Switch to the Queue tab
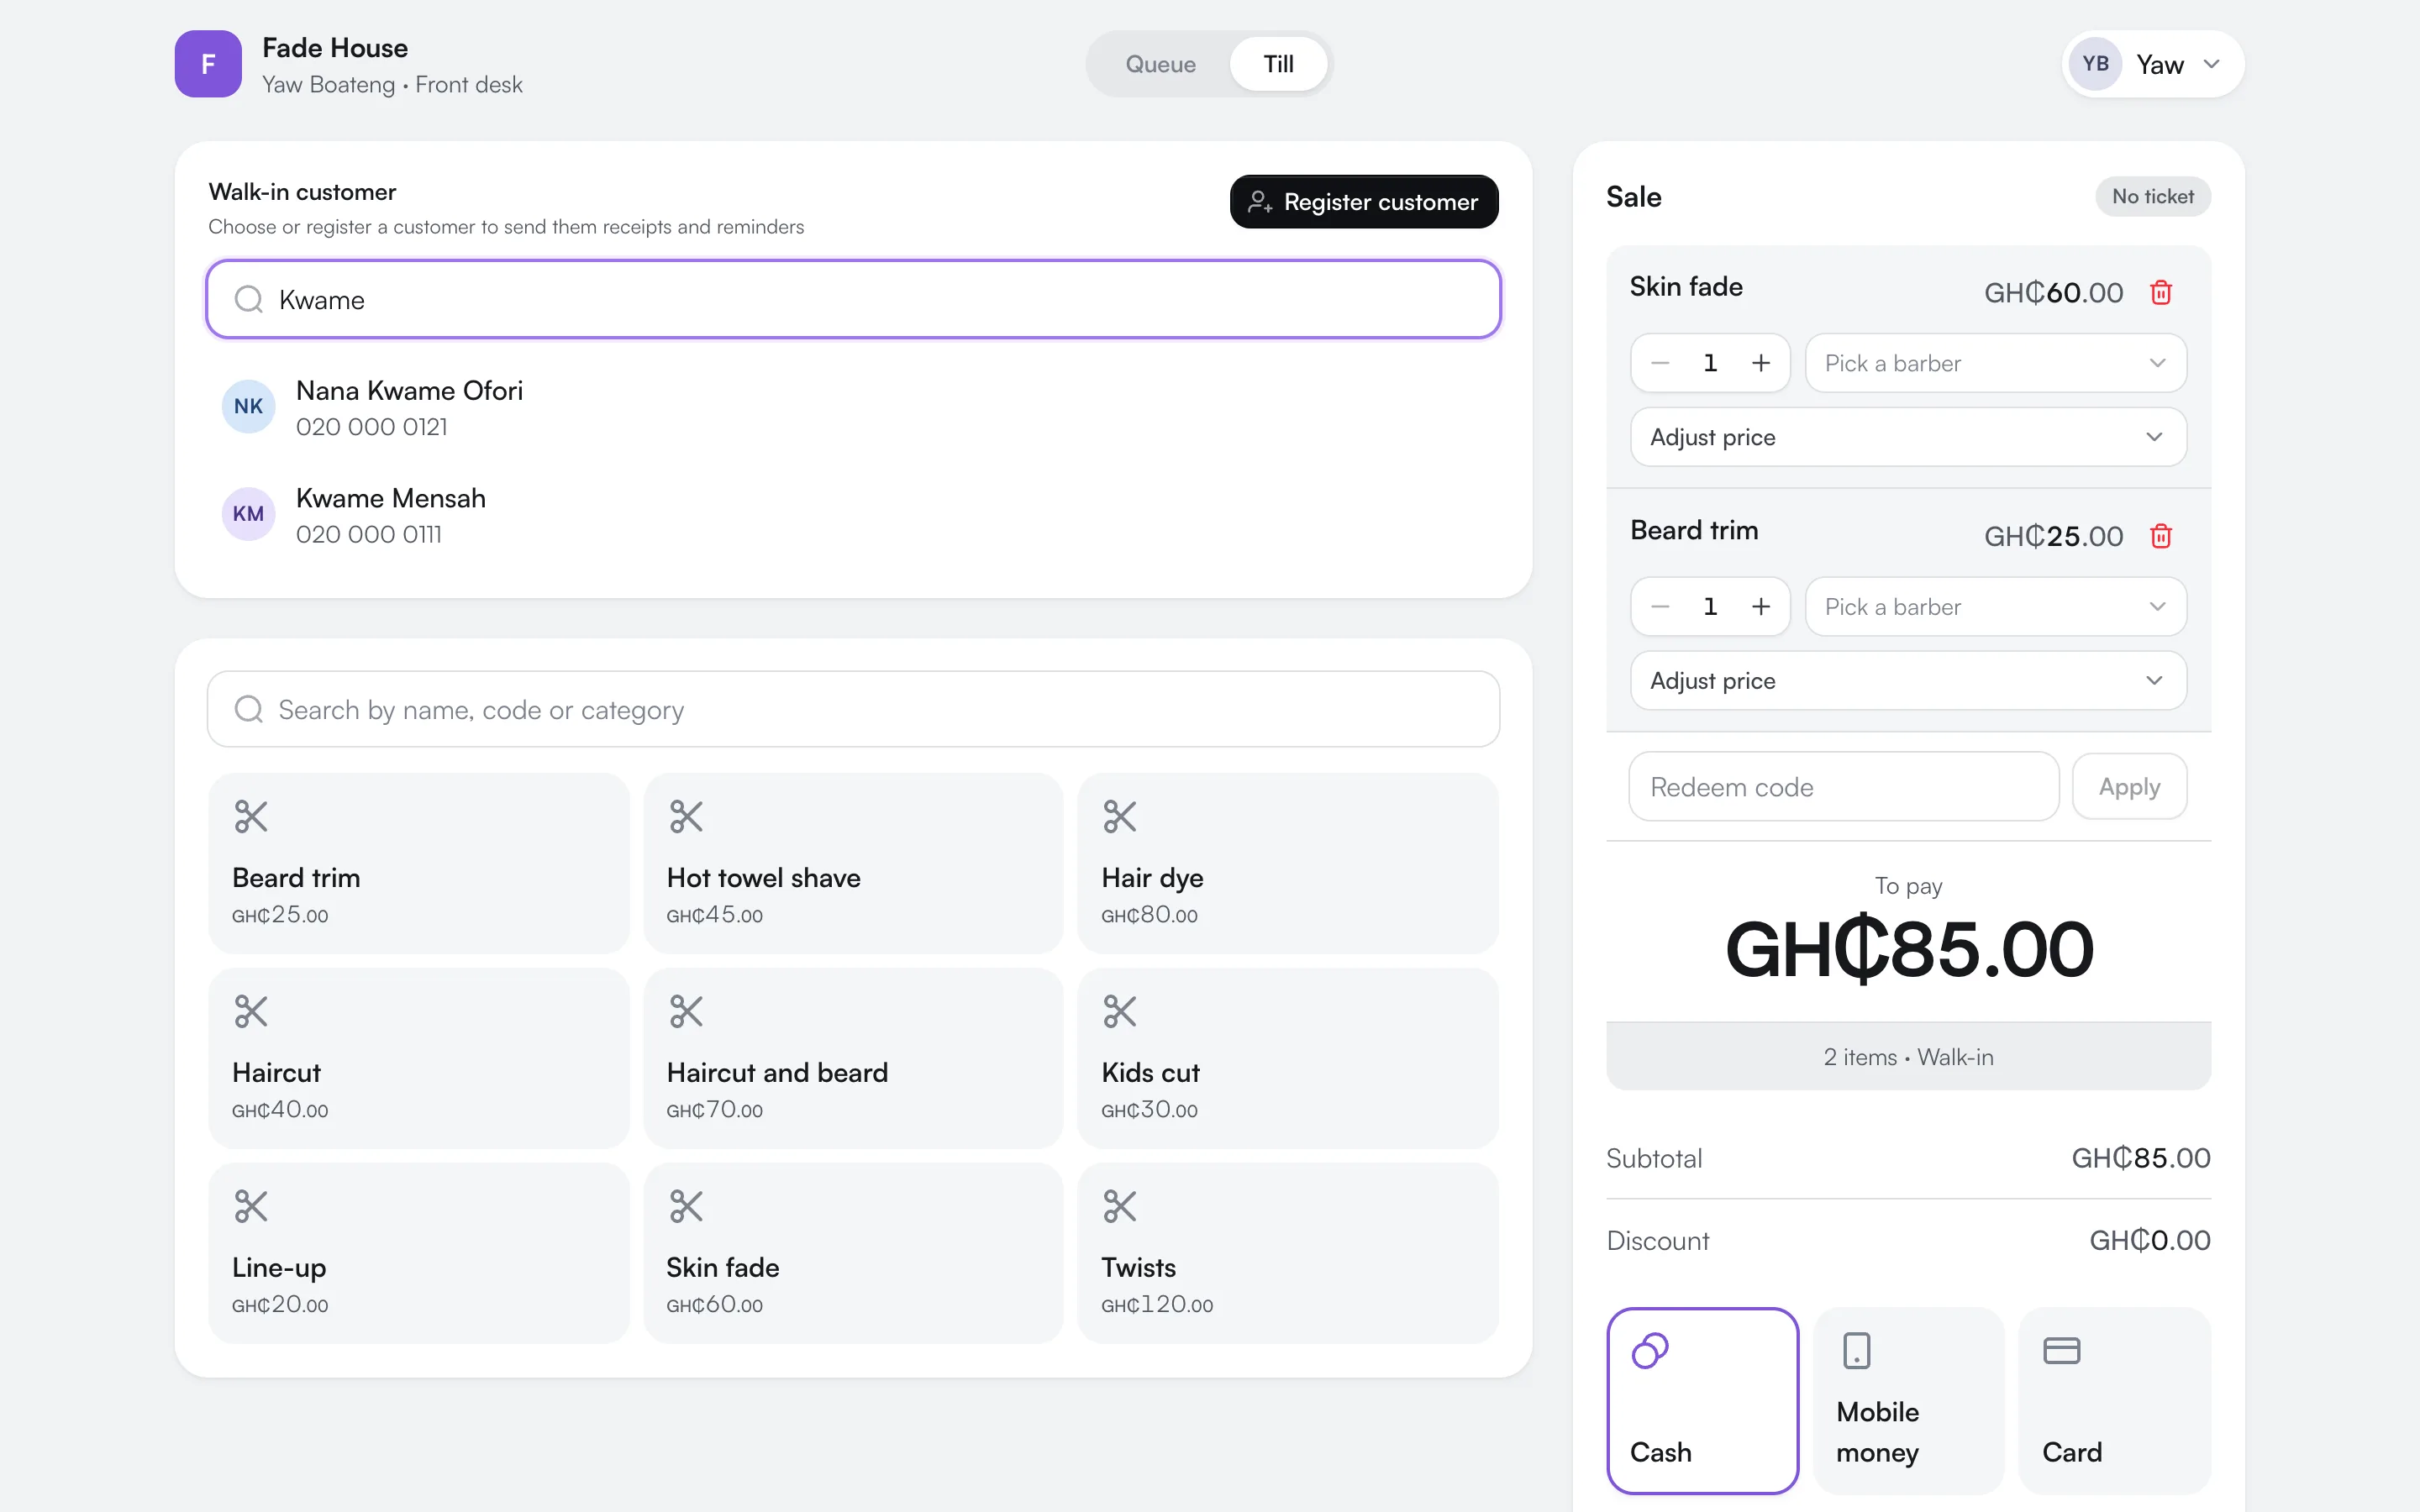This screenshot has width=2420, height=1512. click(1160, 64)
